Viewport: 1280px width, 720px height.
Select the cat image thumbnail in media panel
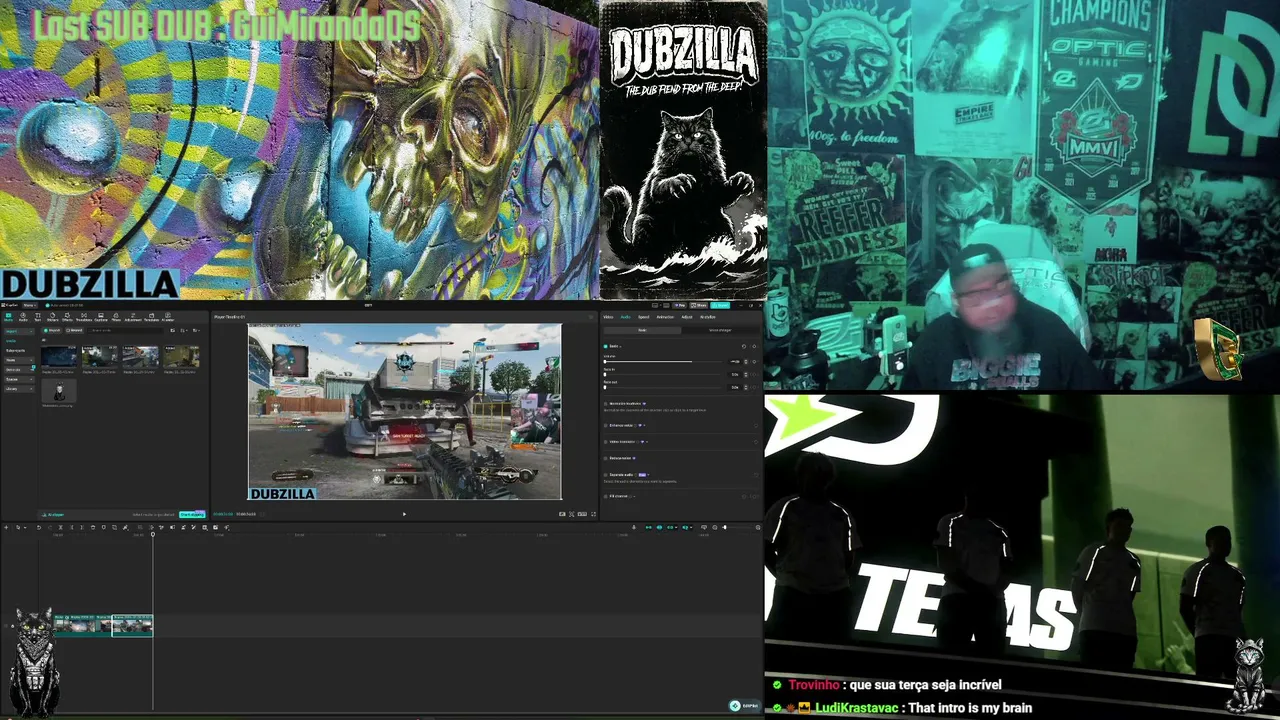tap(59, 391)
